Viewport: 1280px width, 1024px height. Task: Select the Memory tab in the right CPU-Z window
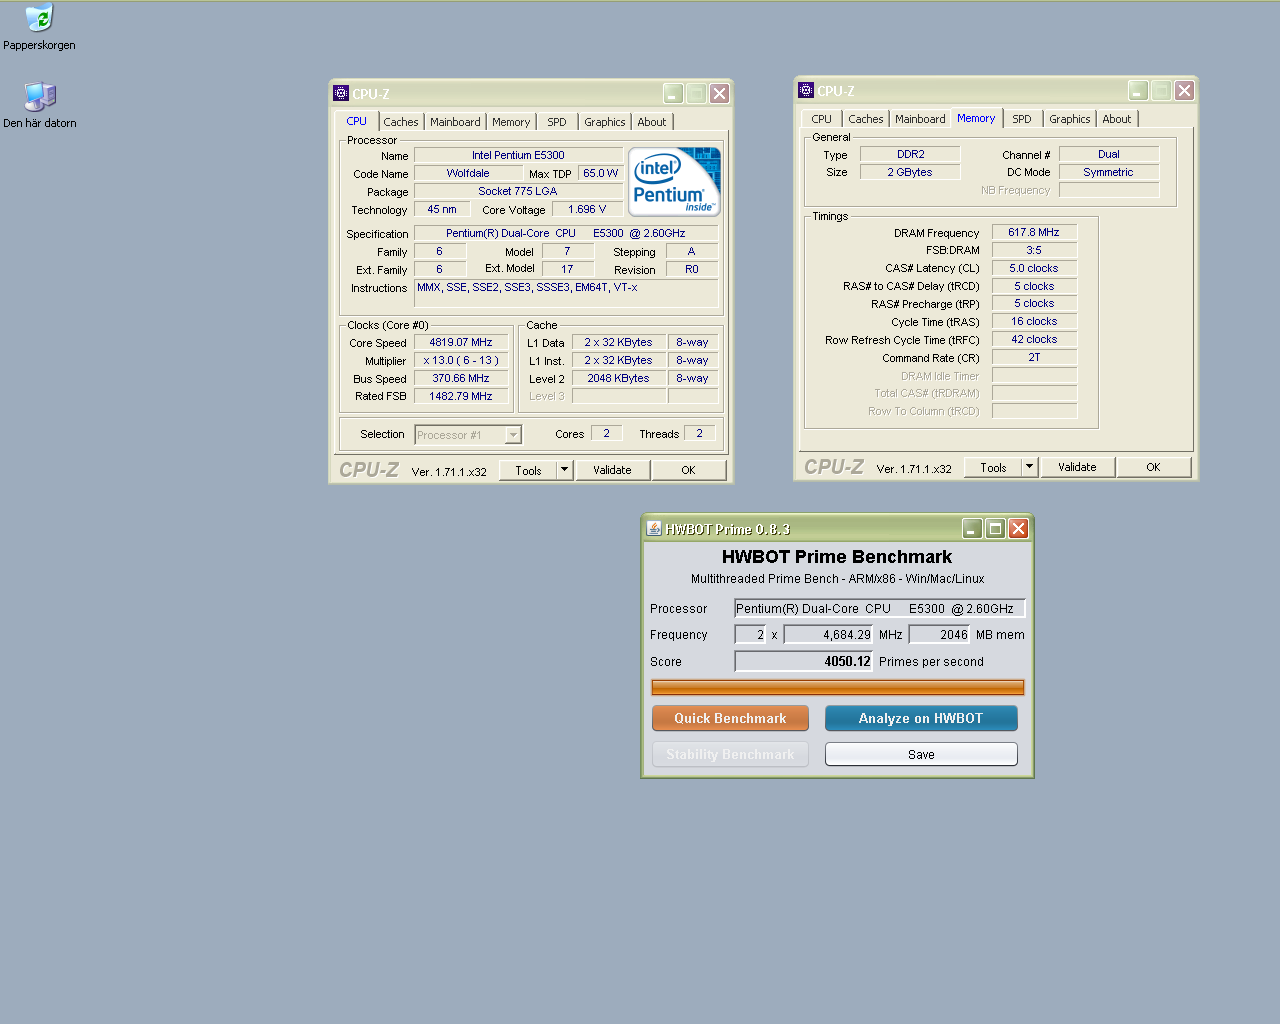tap(976, 118)
